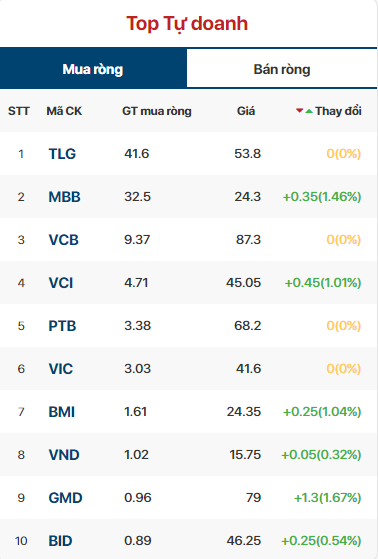Viewport: 378px width, 559px height.
Task: Open the VCI stock ticker
Action: [61, 283]
